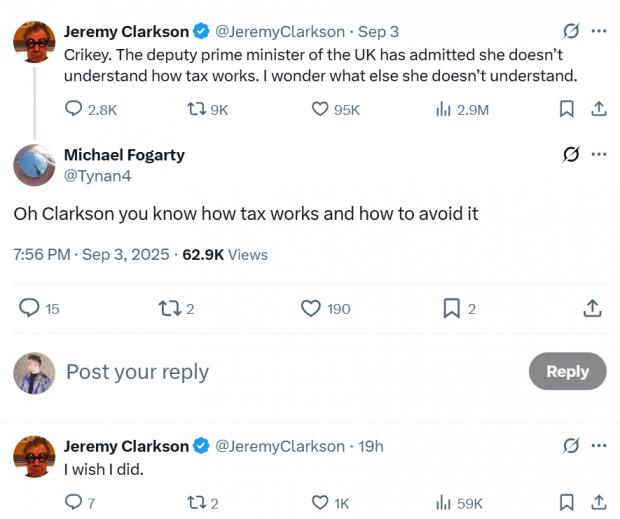Open Michael Fogarty's profile picture
620x519 pixels.
pos(34,165)
